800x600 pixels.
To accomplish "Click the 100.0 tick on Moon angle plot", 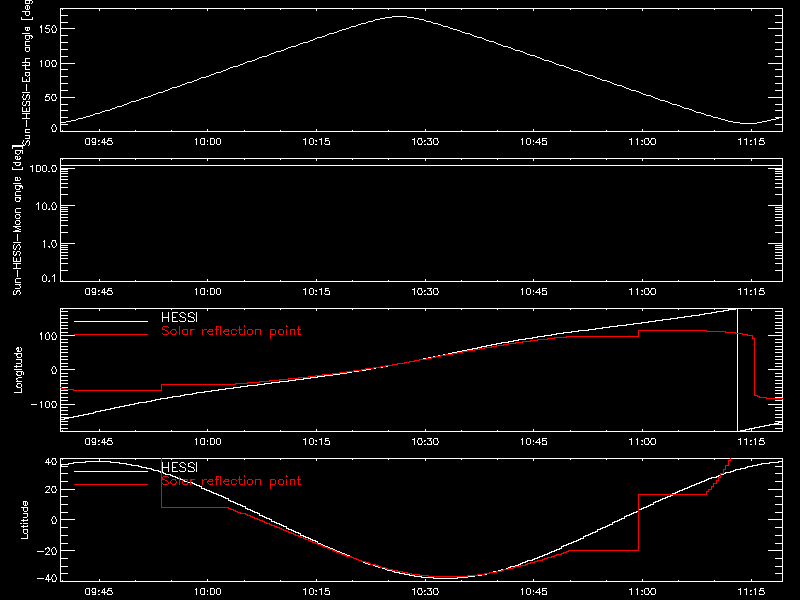I will pyautogui.click(x=43, y=168).
